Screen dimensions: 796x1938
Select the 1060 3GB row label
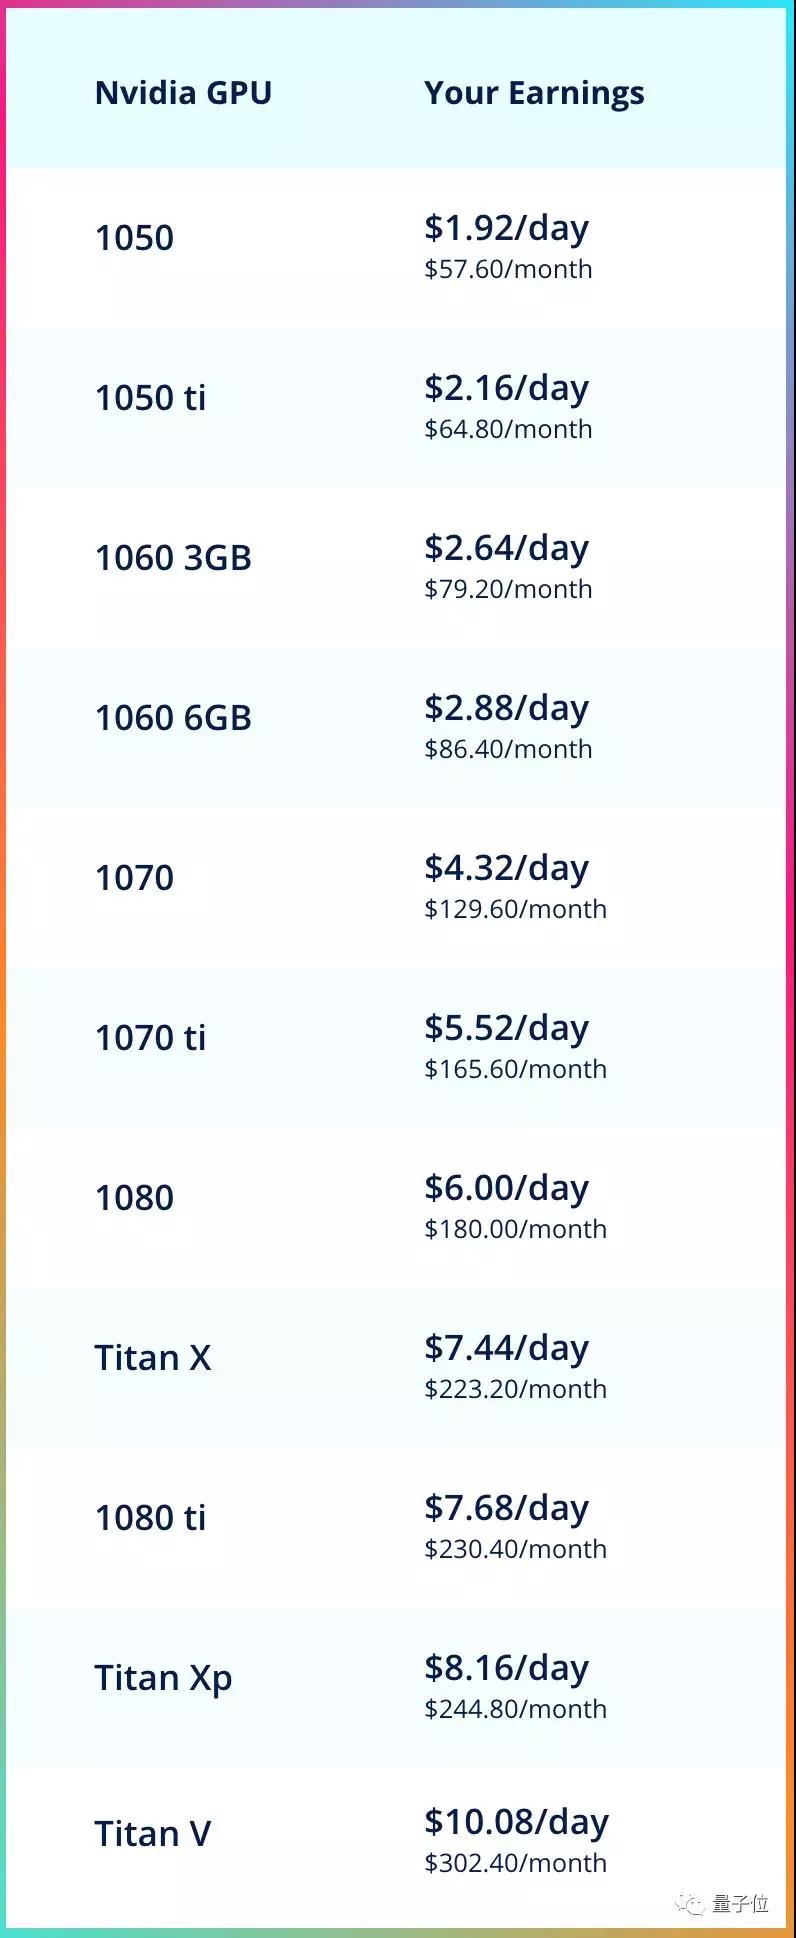click(173, 558)
